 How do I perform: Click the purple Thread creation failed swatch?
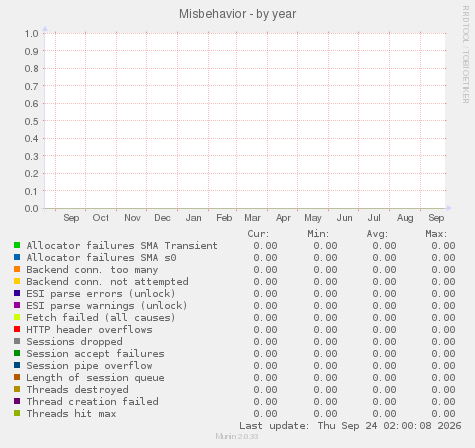(17, 401)
